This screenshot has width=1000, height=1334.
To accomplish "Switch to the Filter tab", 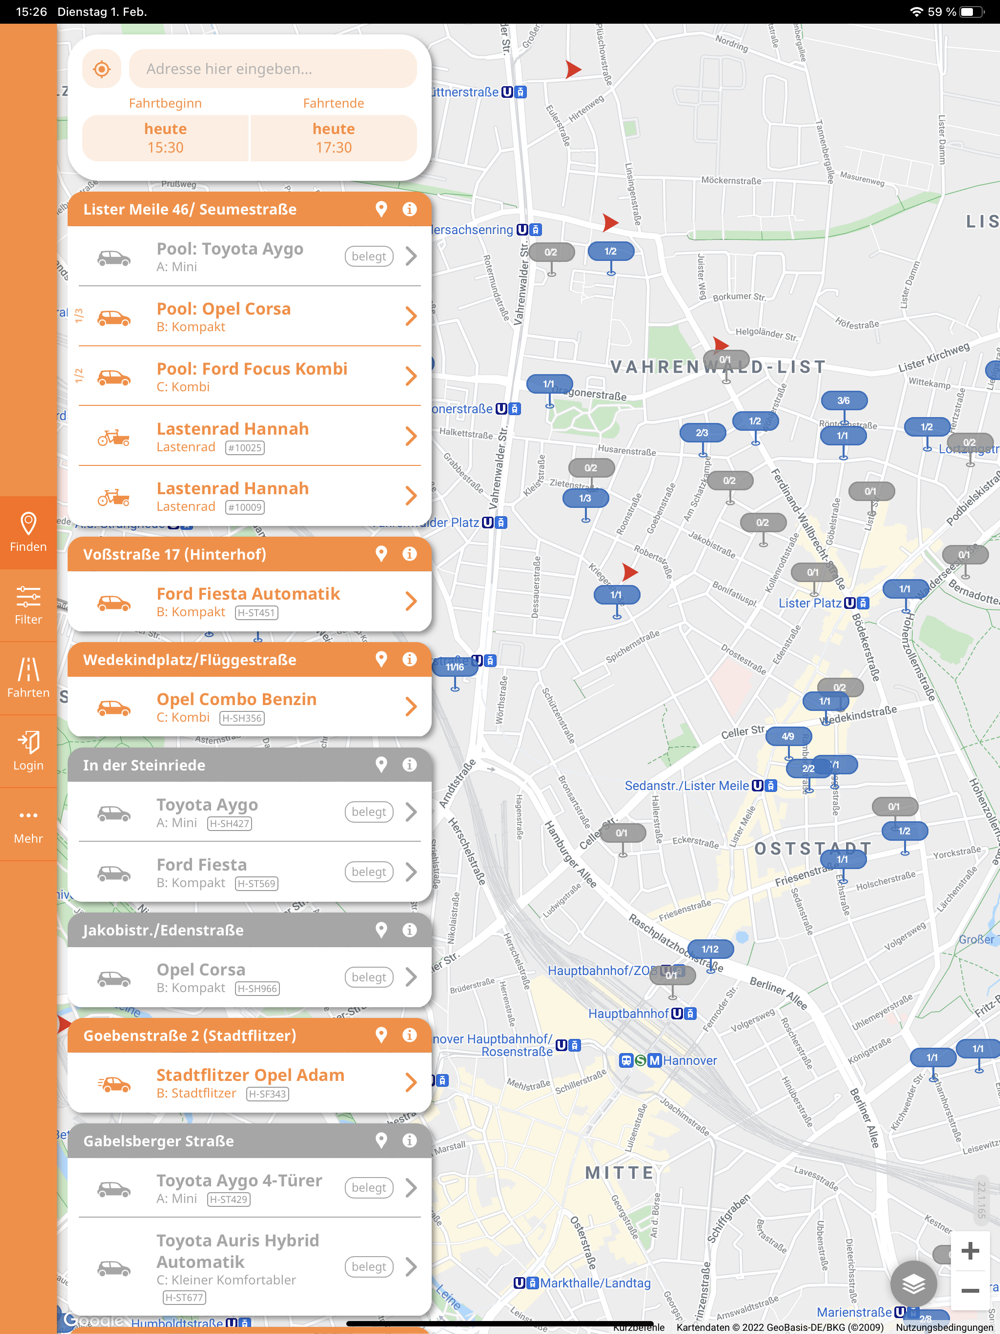I will coord(28,606).
